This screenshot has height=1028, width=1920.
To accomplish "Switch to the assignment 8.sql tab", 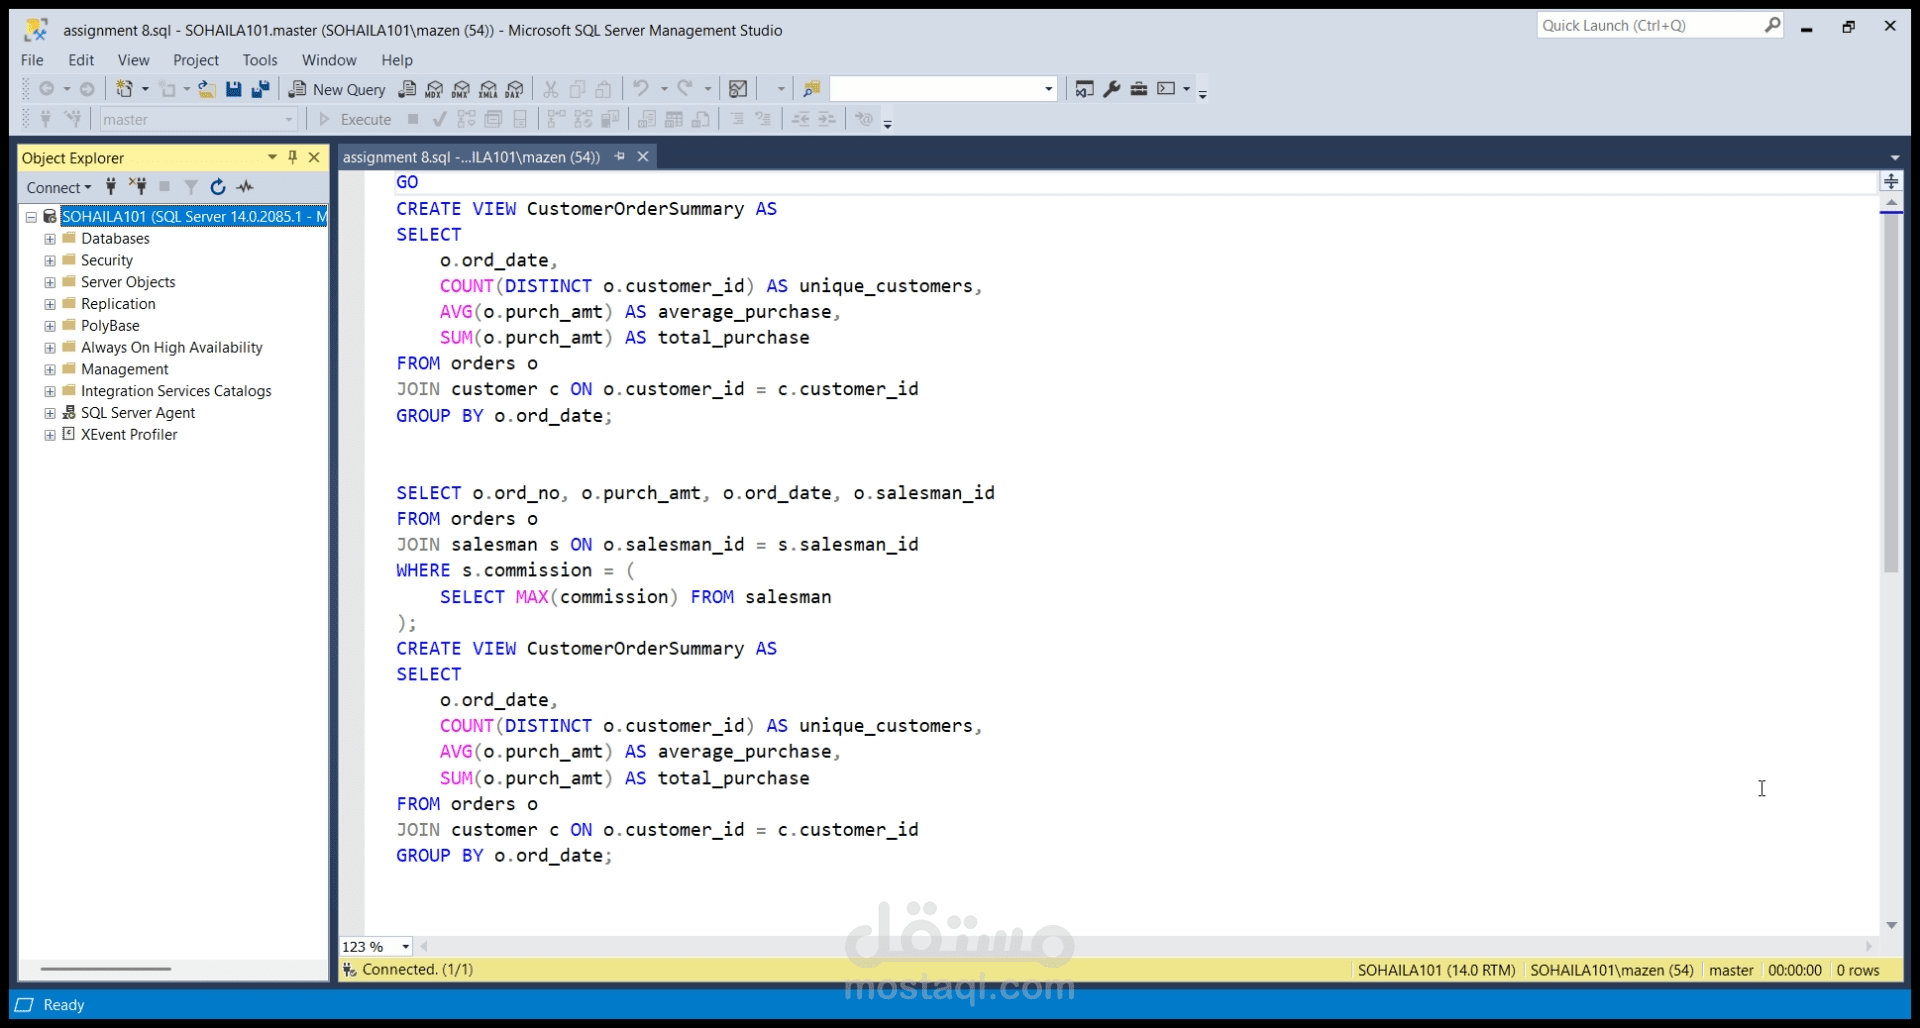I will point(471,157).
